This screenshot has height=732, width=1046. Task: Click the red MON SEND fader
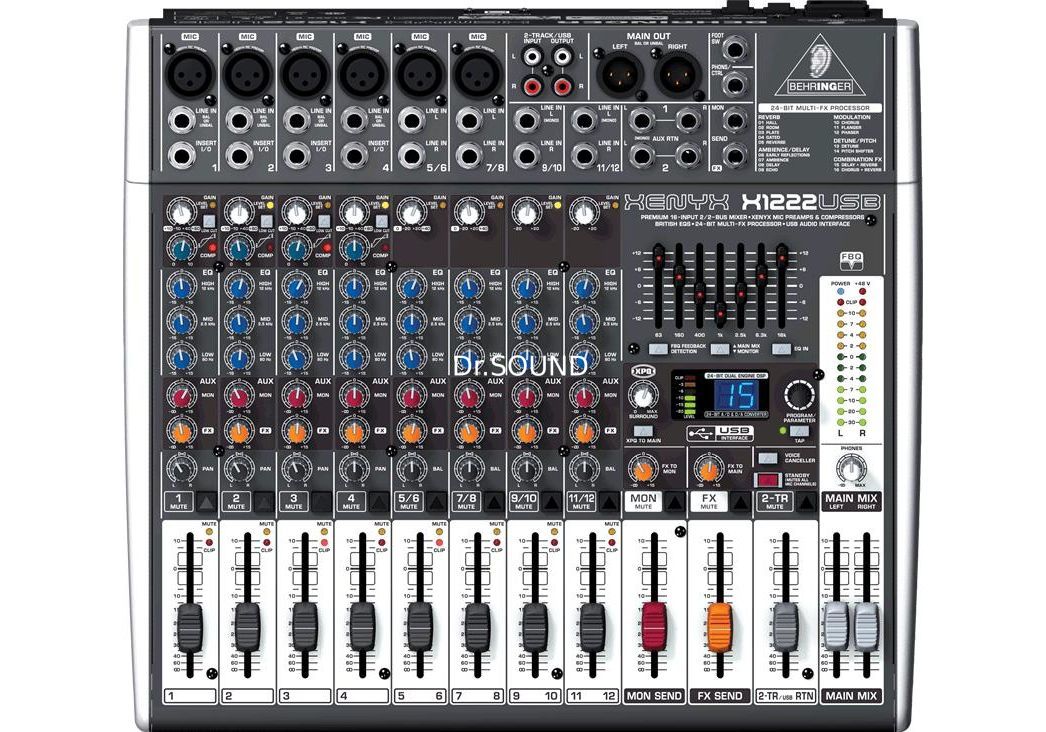pyautogui.click(x=654, y=628)
